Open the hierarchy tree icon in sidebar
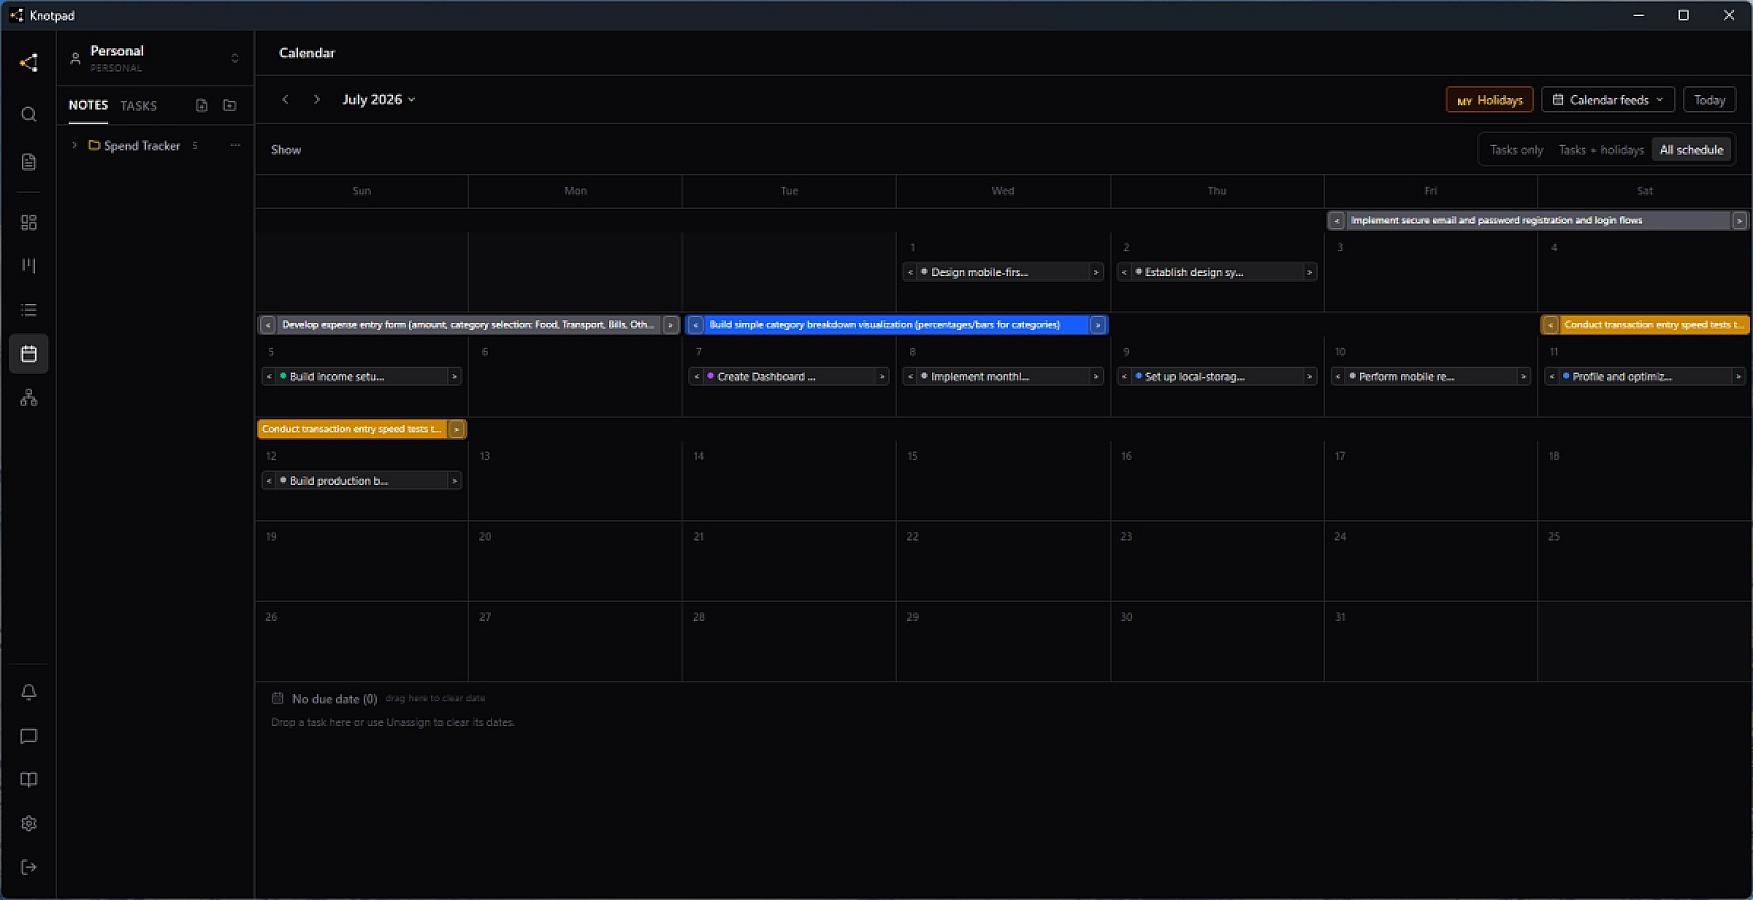Image resolution: width=1753 pixels, height=900 pixels. tap(29, 398)
